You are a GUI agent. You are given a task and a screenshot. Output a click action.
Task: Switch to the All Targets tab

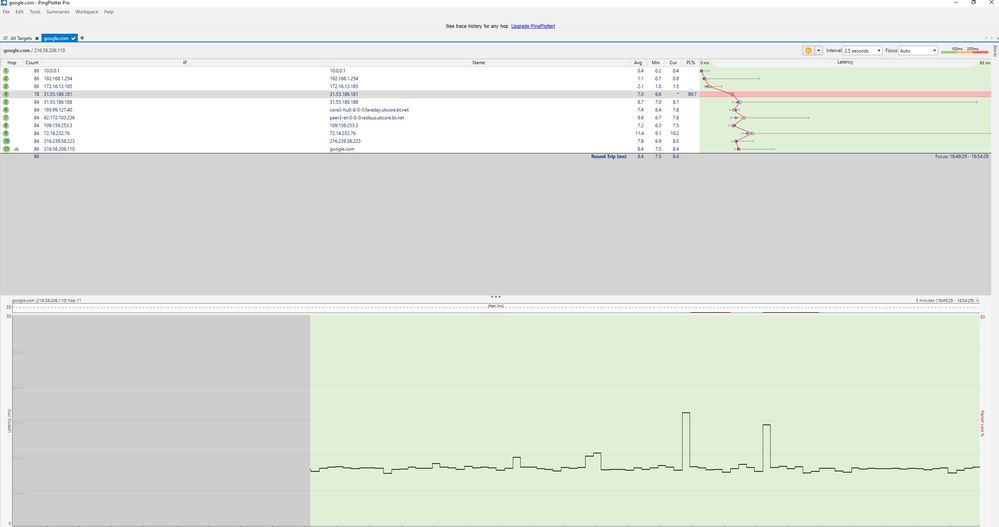click(20, 37)
